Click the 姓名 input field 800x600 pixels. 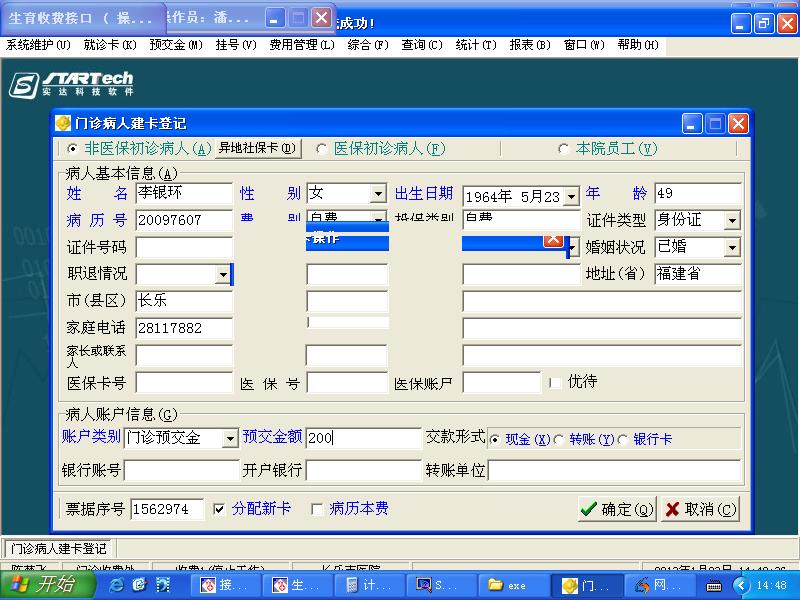coord(184,193)
